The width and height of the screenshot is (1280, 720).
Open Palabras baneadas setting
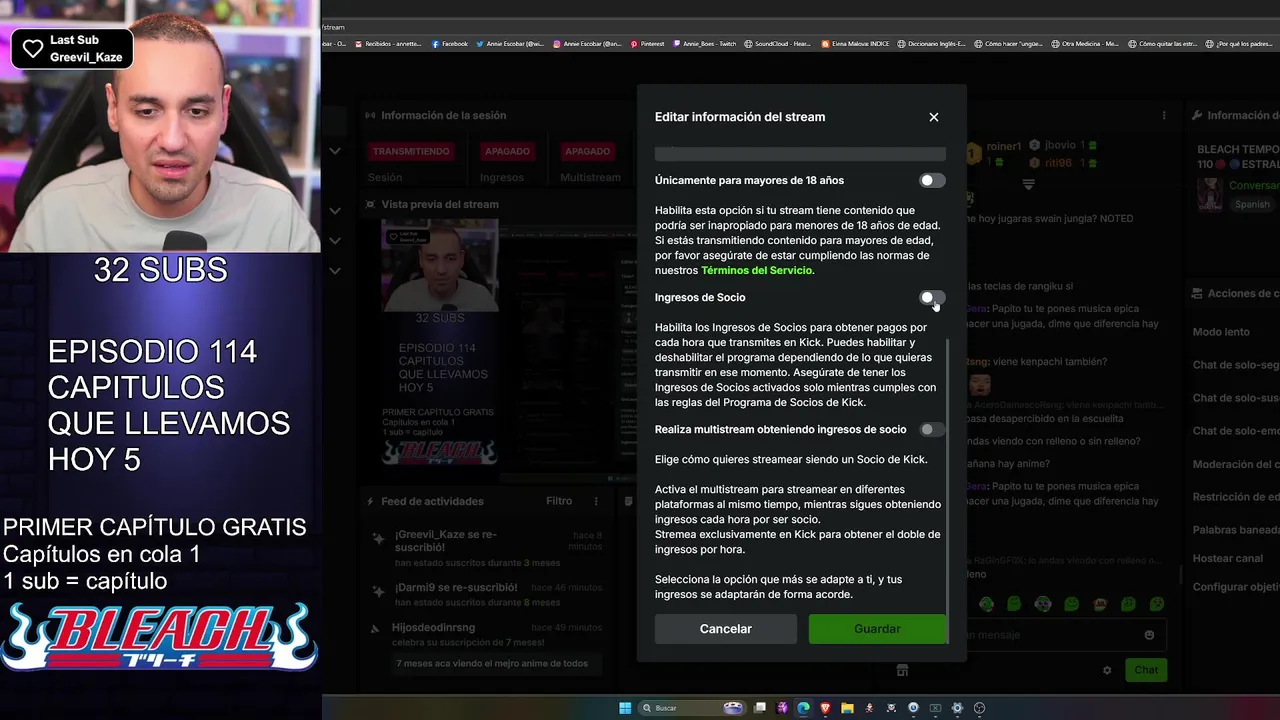[1236, 530]
